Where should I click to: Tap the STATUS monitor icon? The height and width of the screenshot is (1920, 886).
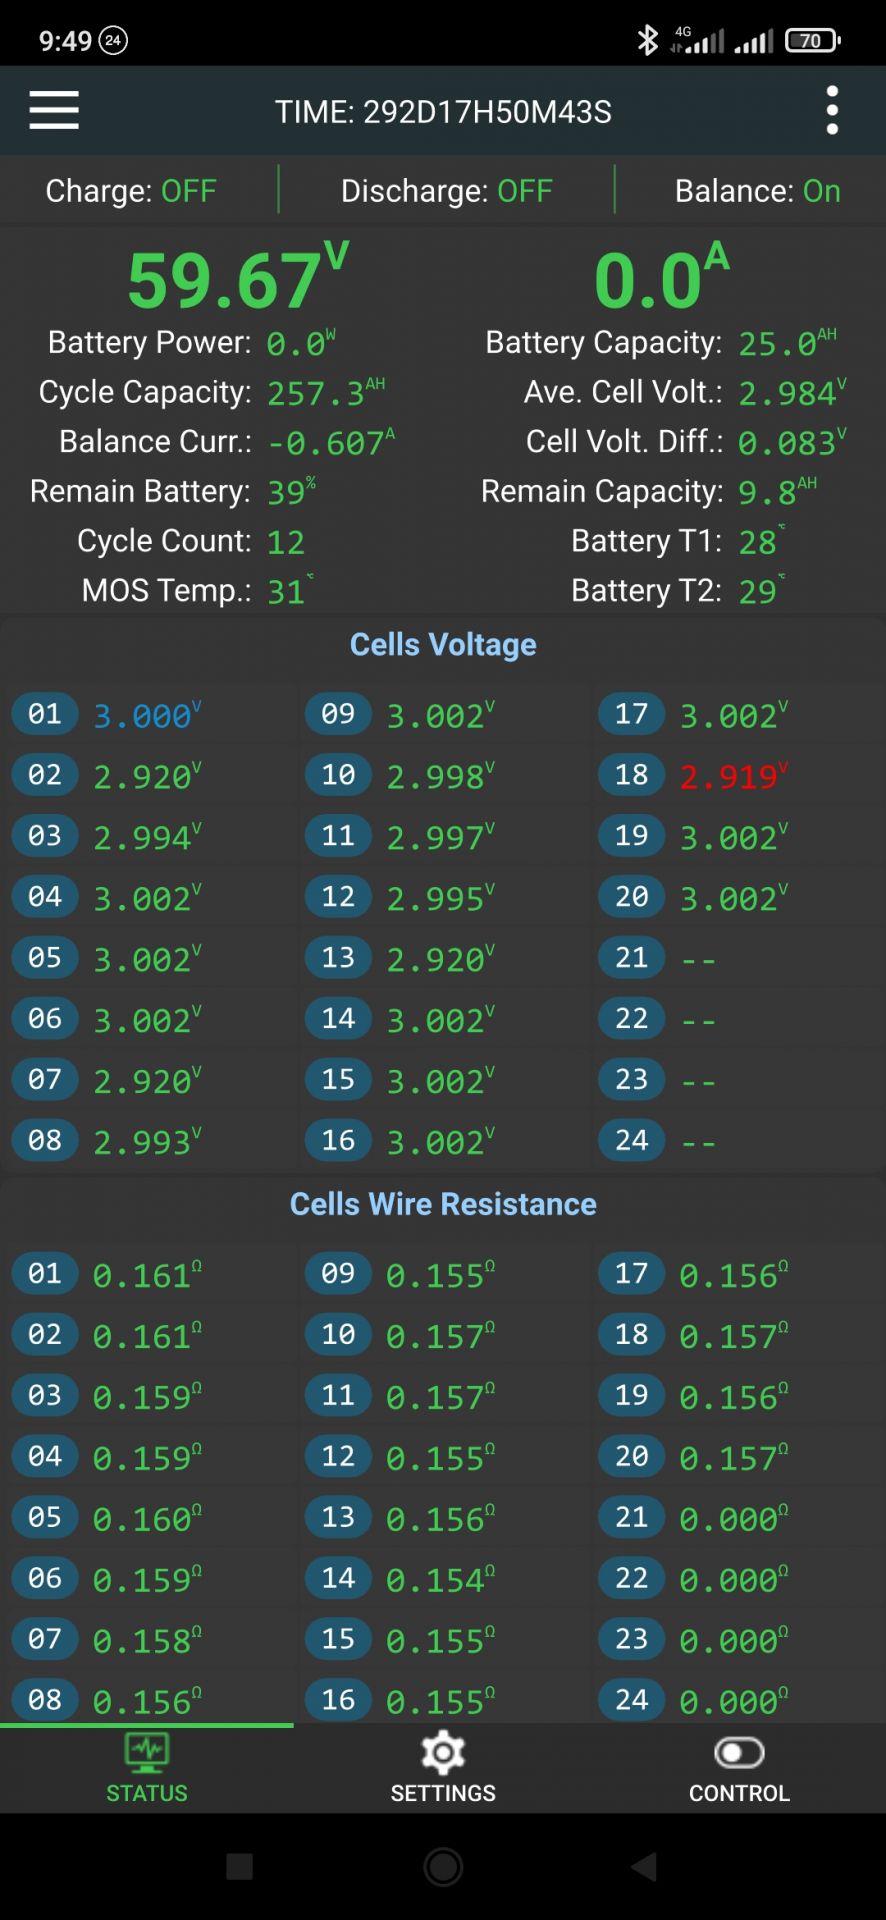[147, 1751]
